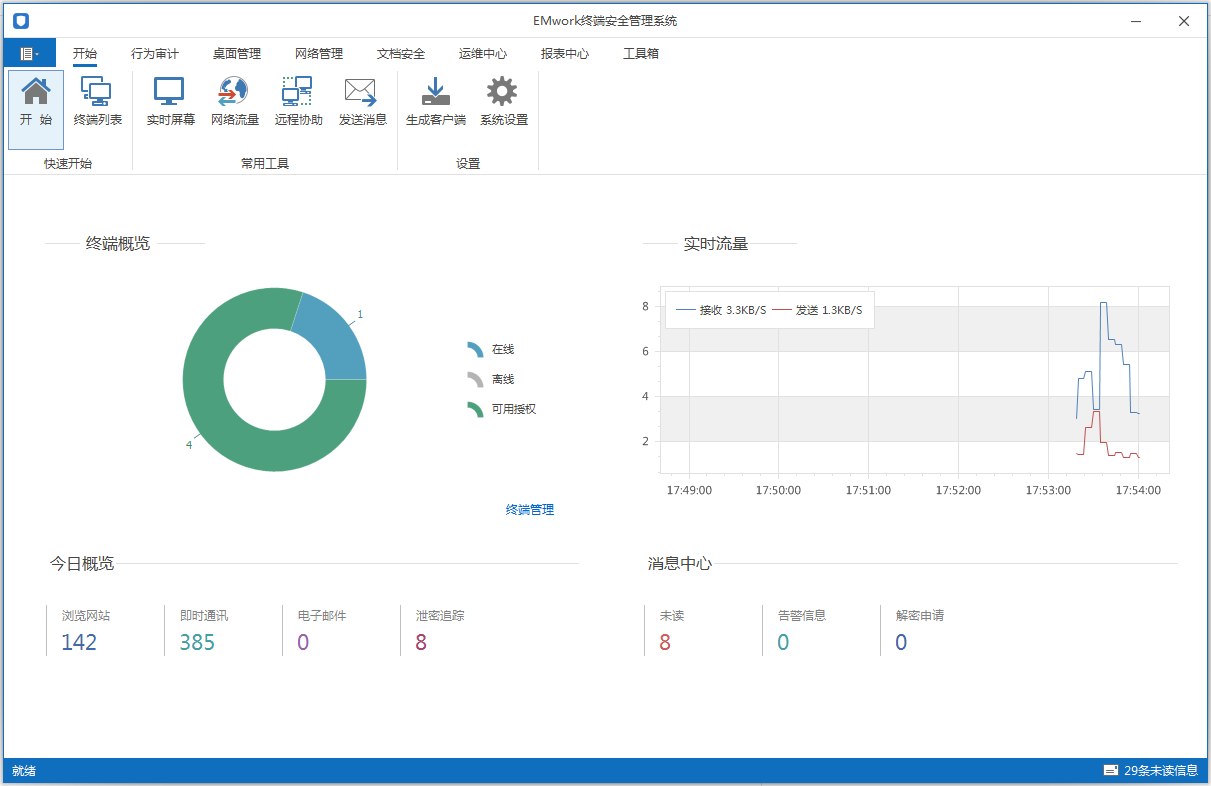Click the 就绪 status bar text

pyautogui.click(x=24, y=771)
